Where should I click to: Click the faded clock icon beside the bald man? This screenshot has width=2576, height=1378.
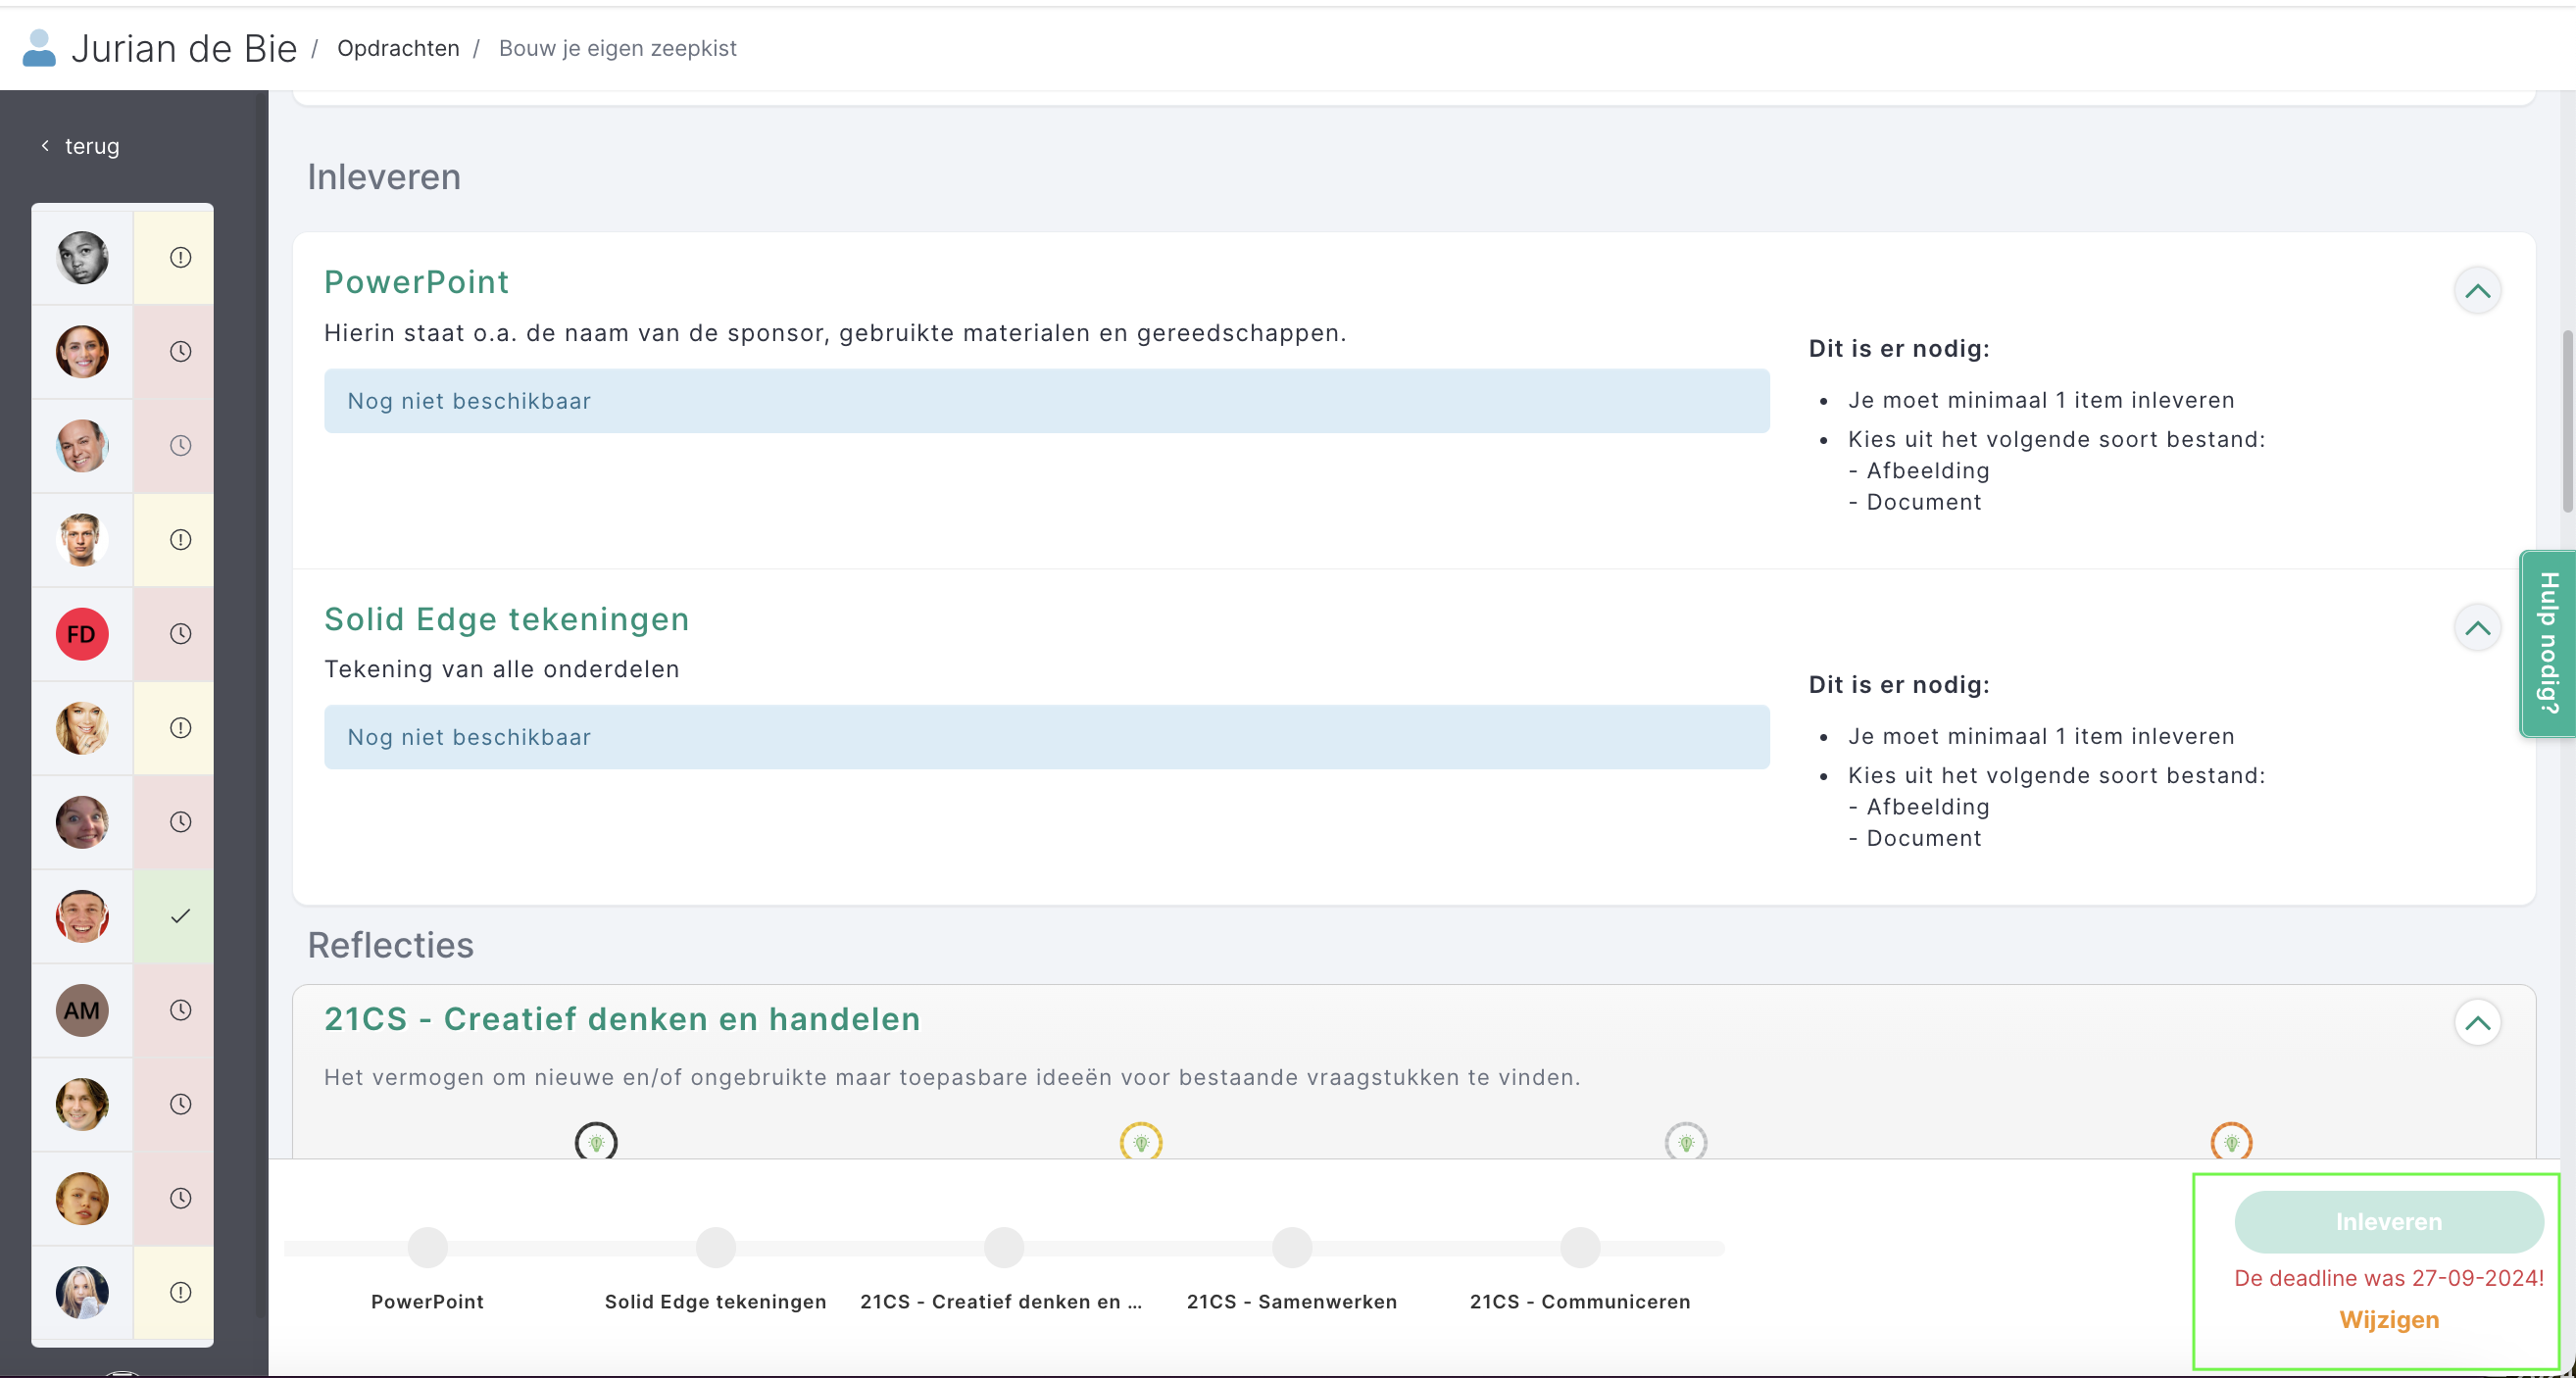(x=180, y=446)
